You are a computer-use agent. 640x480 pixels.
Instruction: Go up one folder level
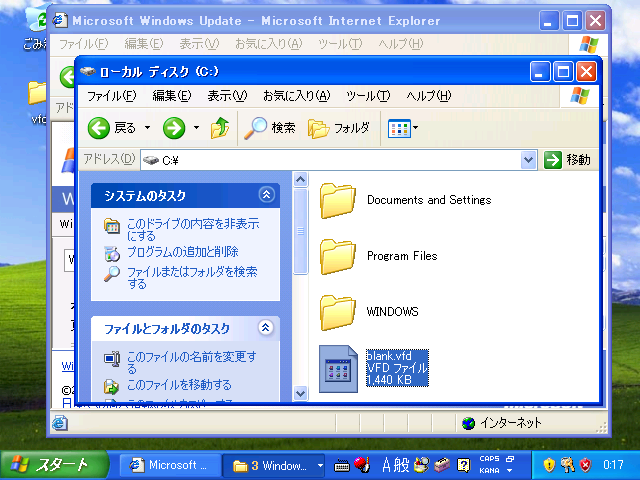tap(220, 128)
